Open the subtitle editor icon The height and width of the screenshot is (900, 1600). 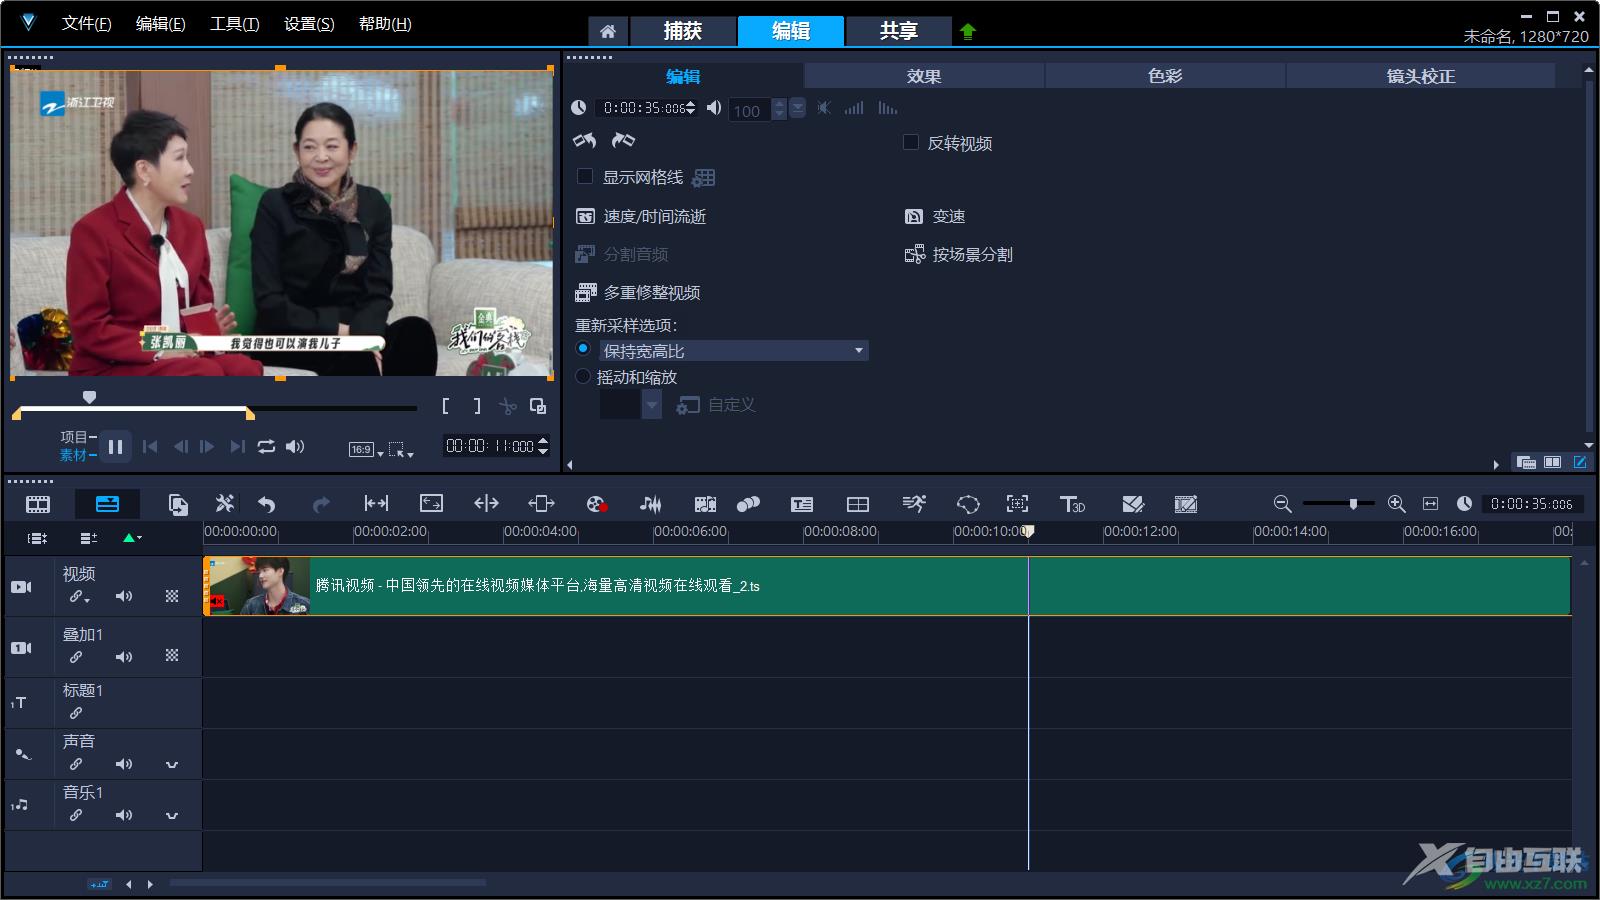pyautogui.click(x=802, y=504)
